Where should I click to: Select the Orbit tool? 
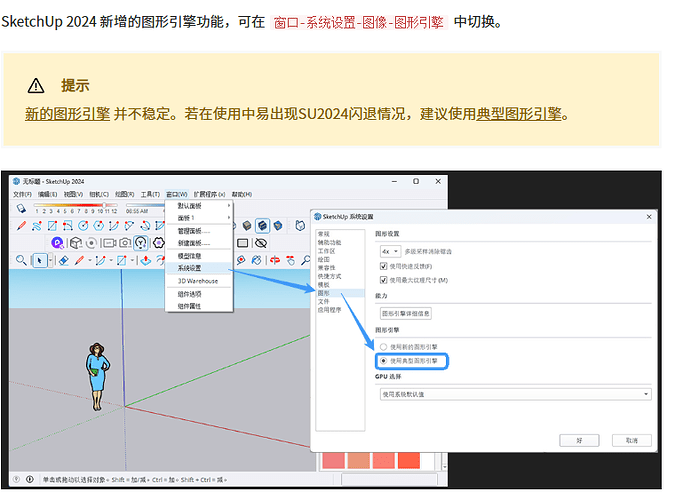275,260
